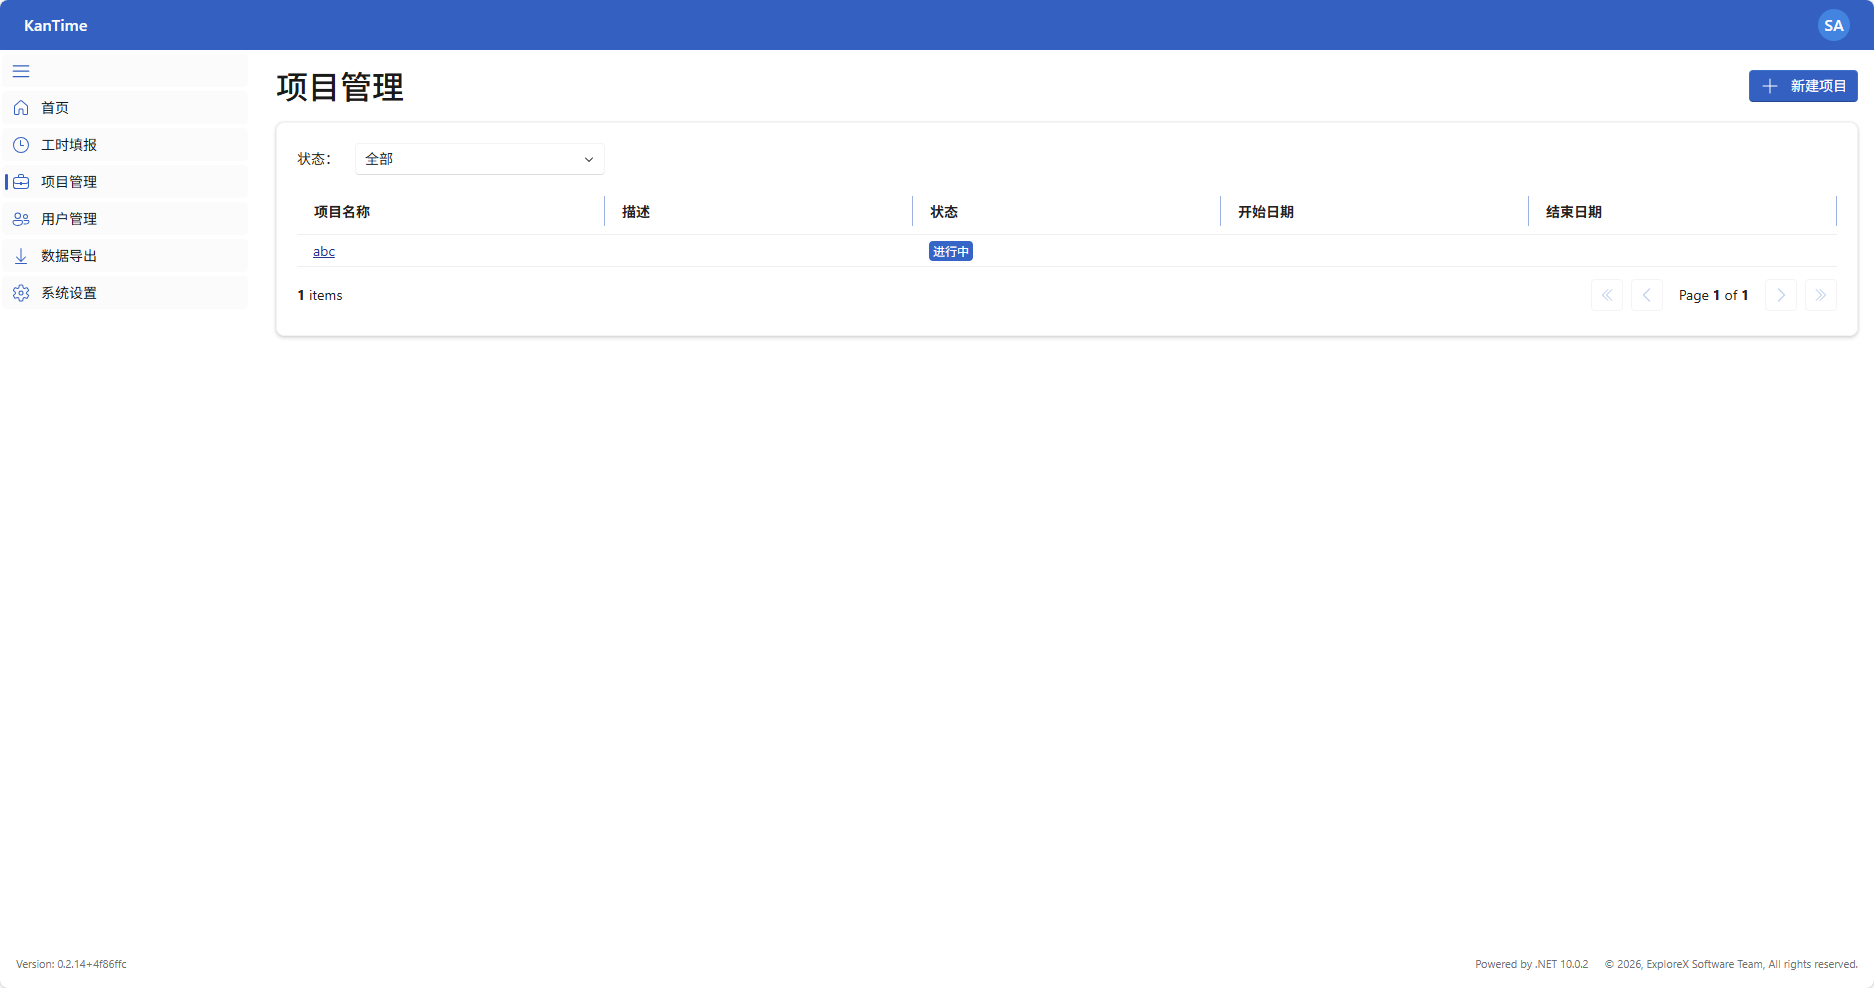1874x988 pixels.
Task: Click the dropdown chevron arrow beside 全部
Action: pyautogui.click(x=589, y=160)
